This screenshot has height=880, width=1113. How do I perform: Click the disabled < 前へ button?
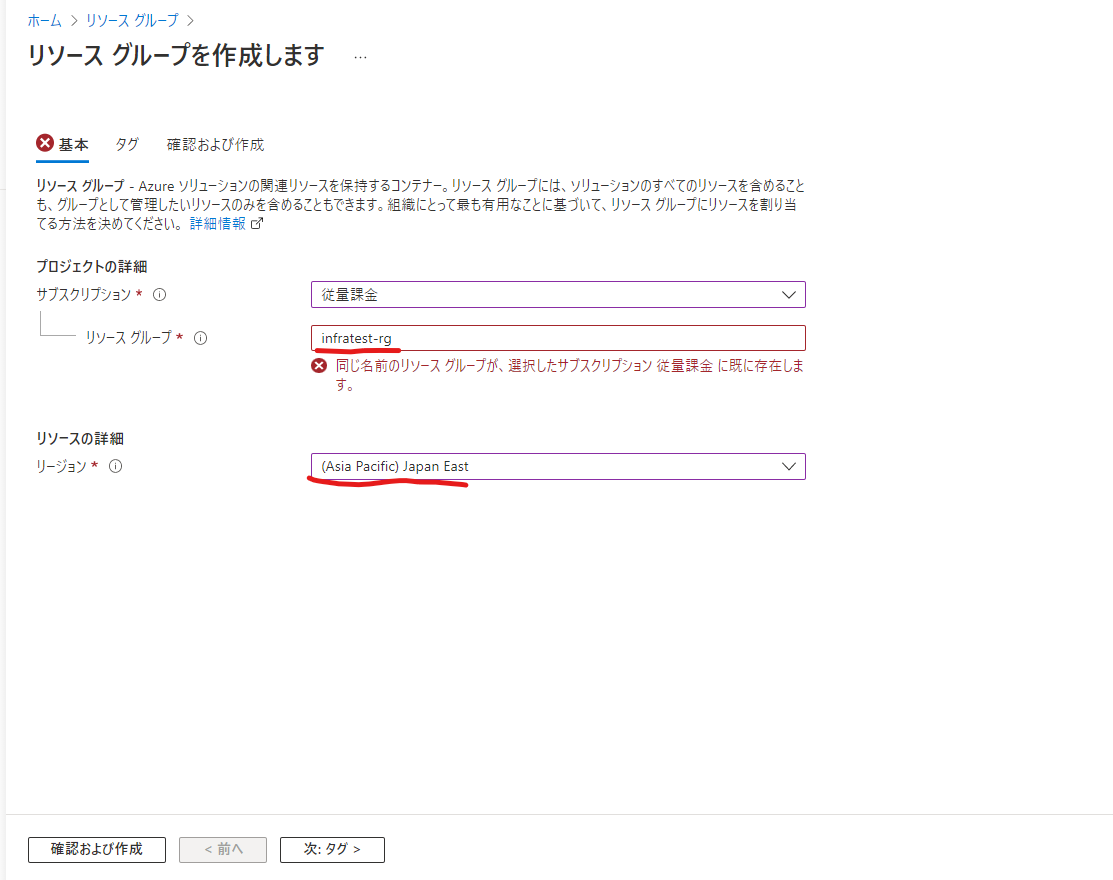click(223, 849)
